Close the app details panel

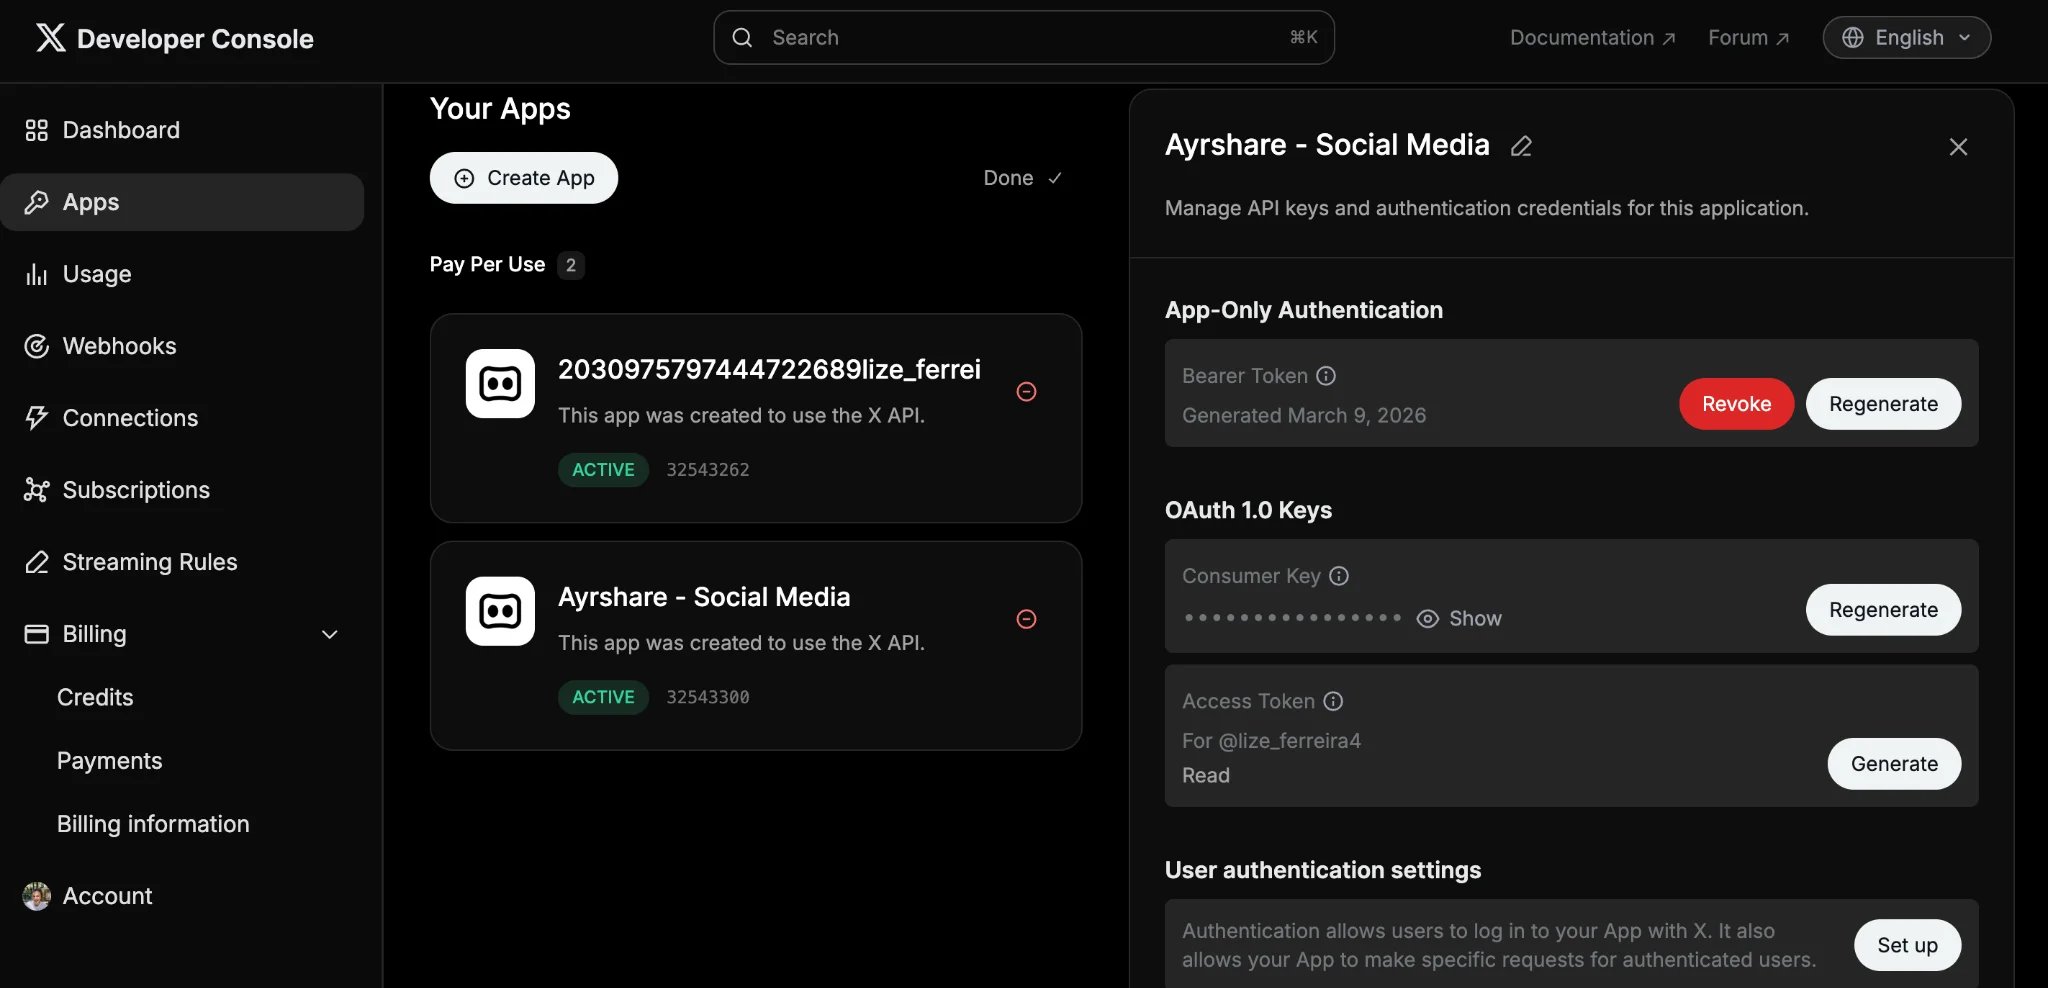pyautogui.click(x=1958, y=147)
